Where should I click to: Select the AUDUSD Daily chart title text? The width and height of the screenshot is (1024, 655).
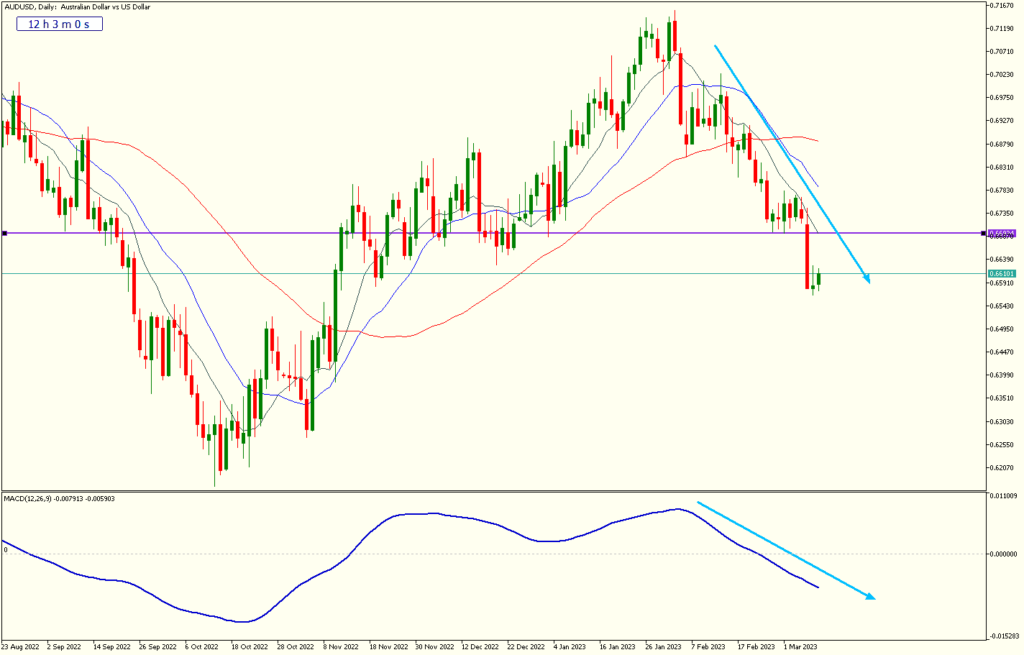coord(78,7)
